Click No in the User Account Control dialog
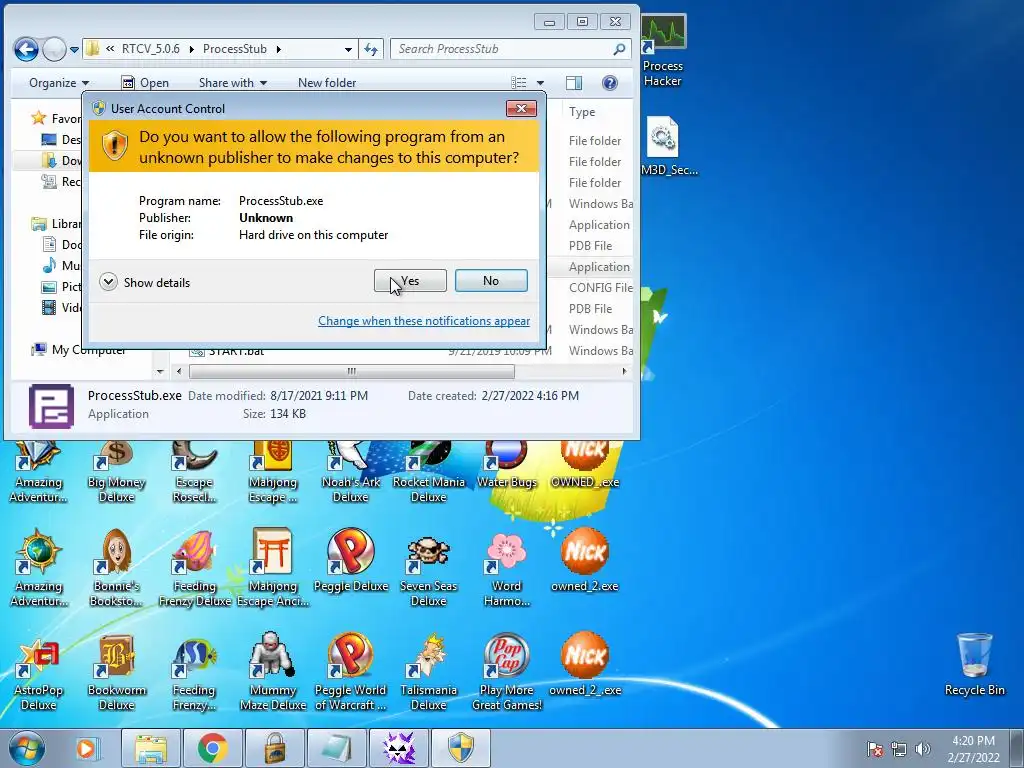Screen dimensions: 1024x768 pyautogui.click(x=491, y=281)
